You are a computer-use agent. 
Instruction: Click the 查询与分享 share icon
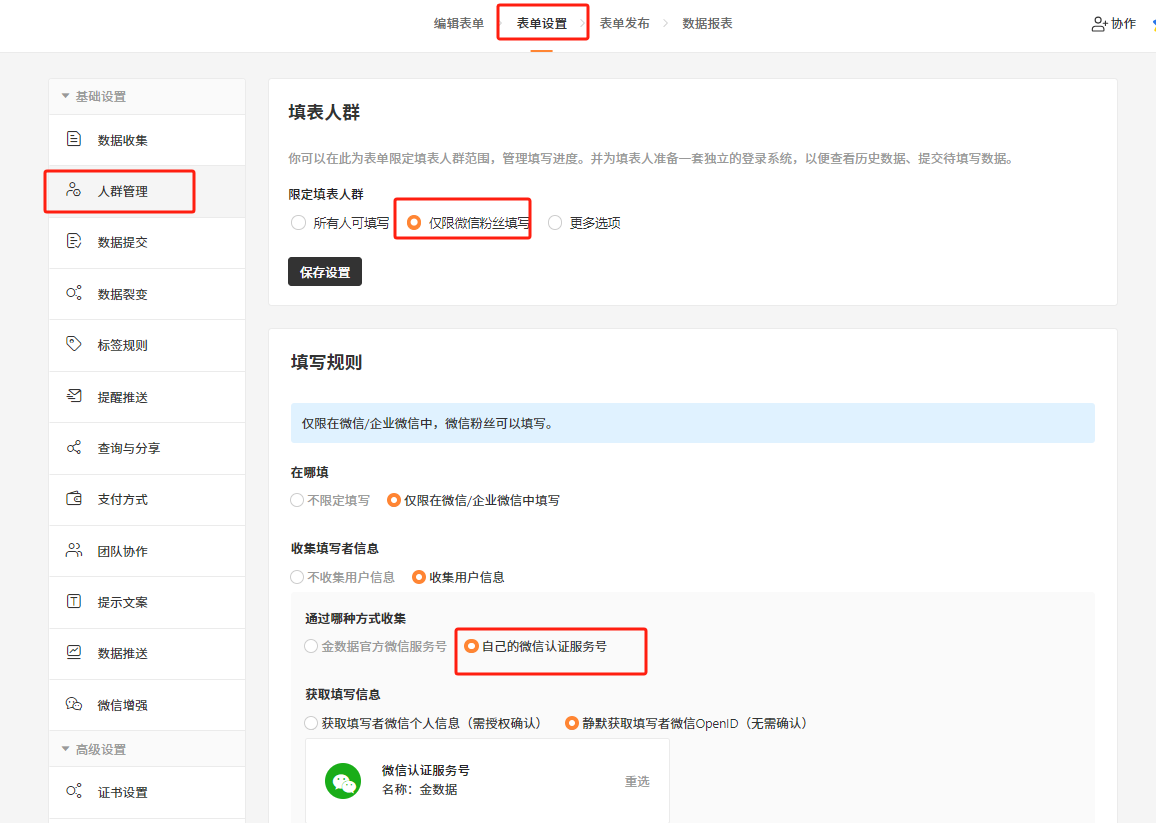(x=74, y=447)
